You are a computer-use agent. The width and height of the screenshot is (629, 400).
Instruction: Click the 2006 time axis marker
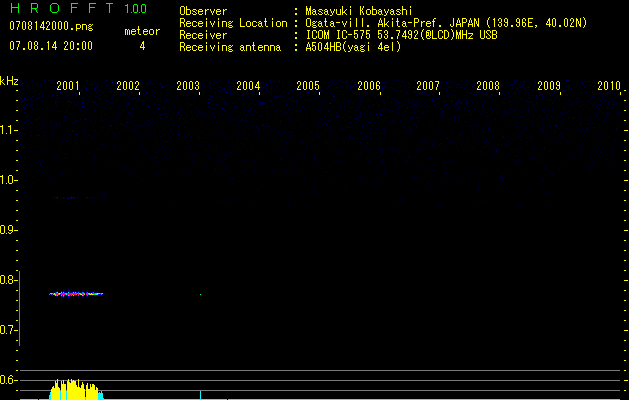coord(369,86)
